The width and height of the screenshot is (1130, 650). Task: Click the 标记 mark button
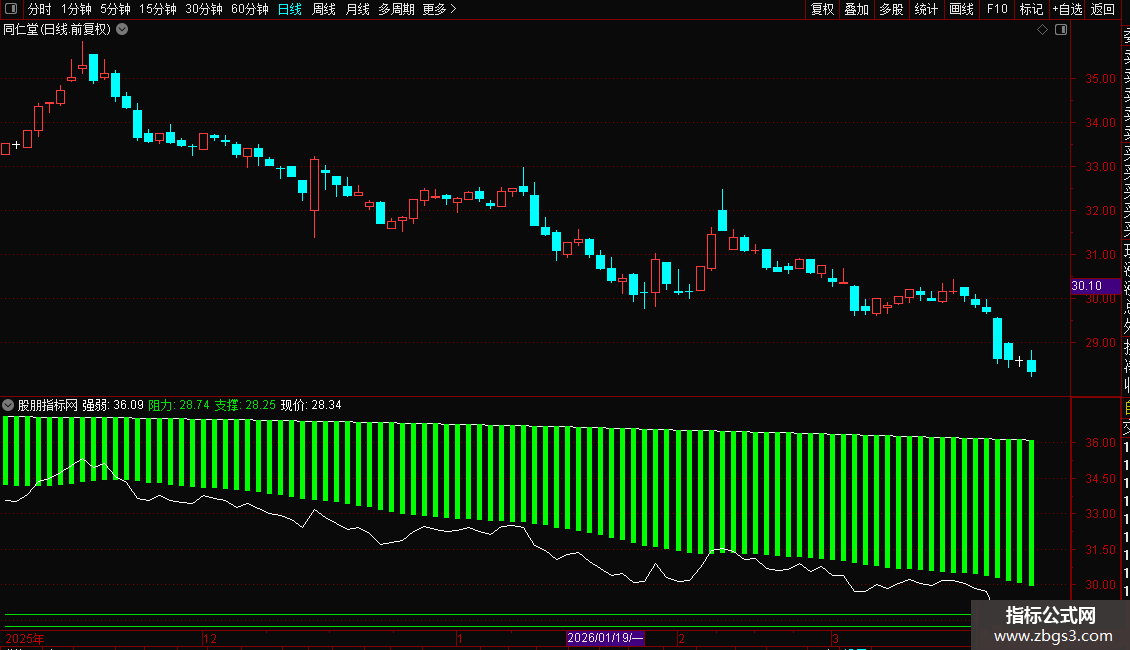(1031, 9)
